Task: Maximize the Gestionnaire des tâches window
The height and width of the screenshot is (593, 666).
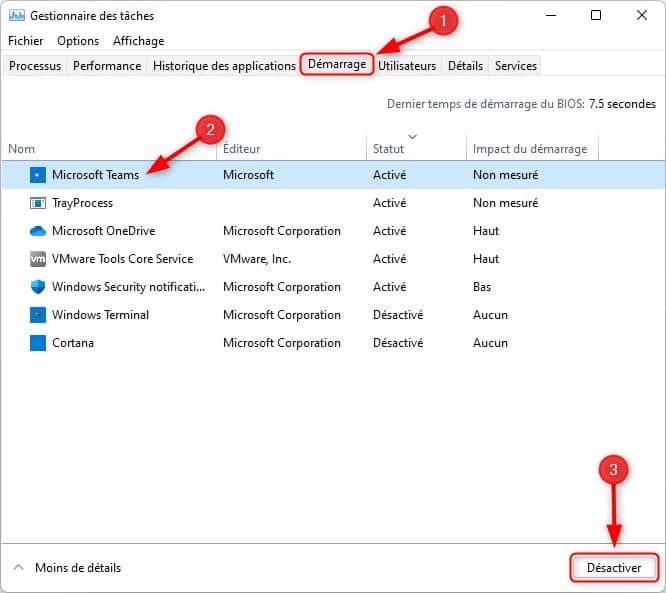Action: click(x=596, y=15)
